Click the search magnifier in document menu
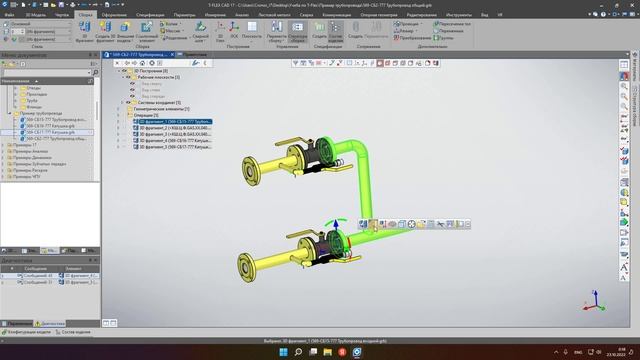The width and height of the screenshot is (640, 360). pos(96,72)
